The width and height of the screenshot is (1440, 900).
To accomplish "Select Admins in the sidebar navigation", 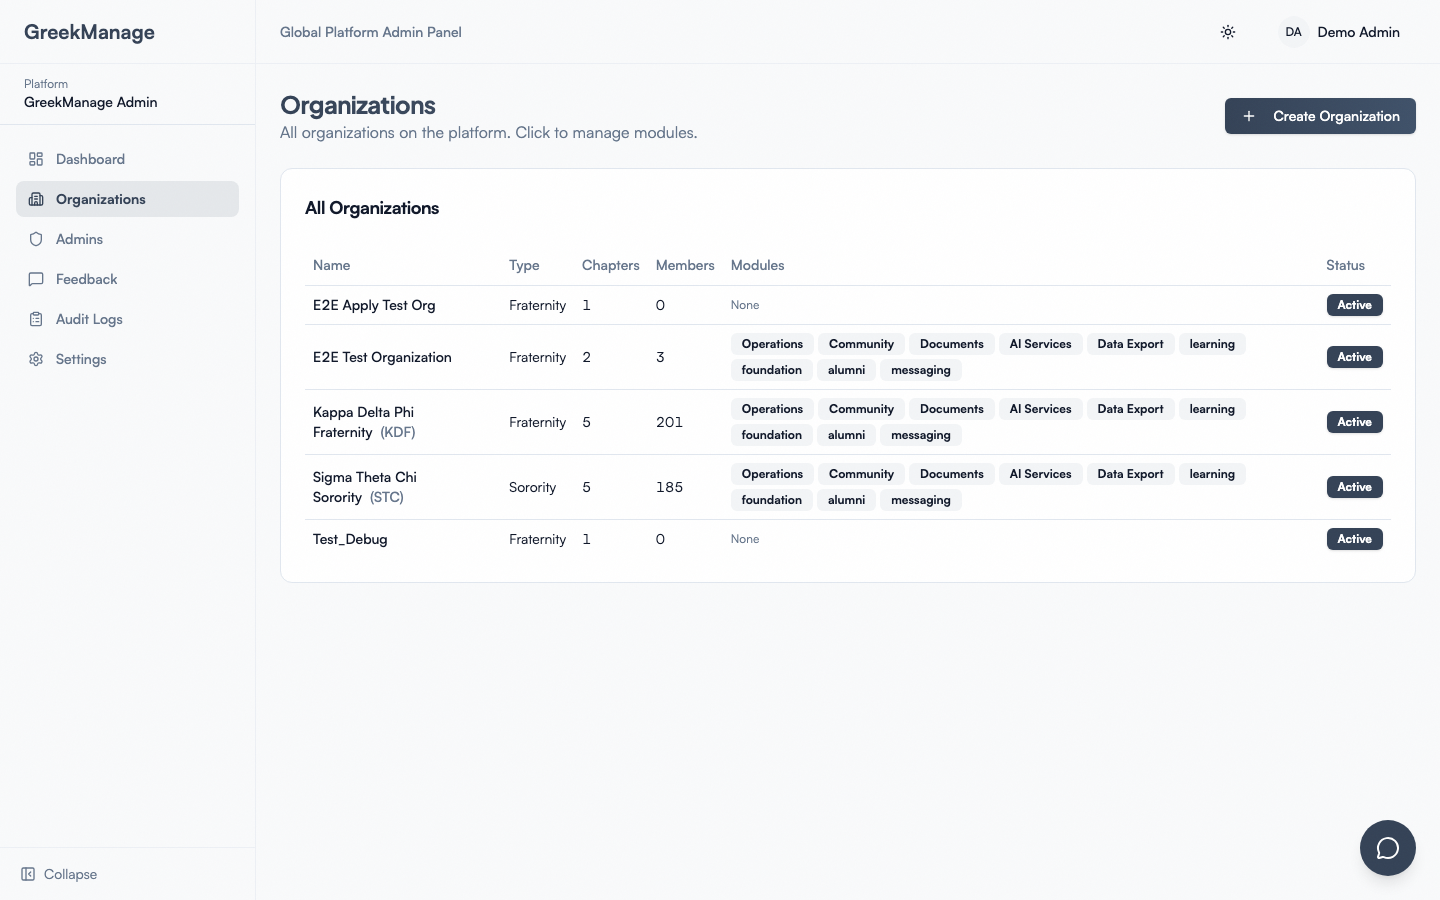I will (x=79, y=239).
